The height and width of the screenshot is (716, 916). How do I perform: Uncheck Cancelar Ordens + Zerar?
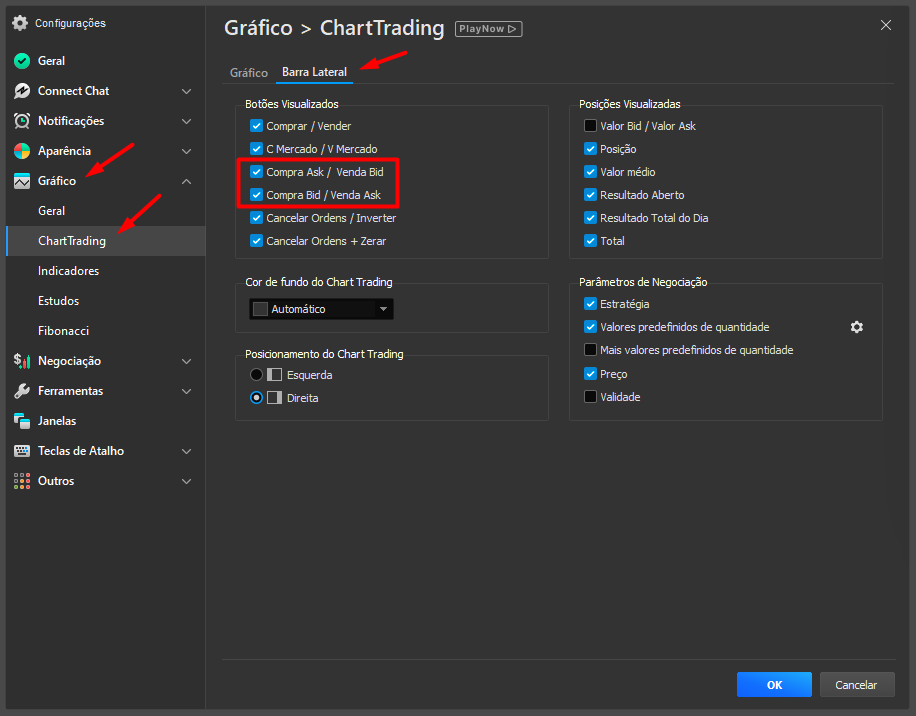[256, 241]
